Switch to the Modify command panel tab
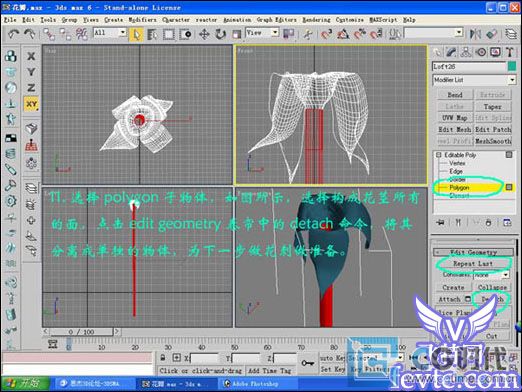 [451, 52]
